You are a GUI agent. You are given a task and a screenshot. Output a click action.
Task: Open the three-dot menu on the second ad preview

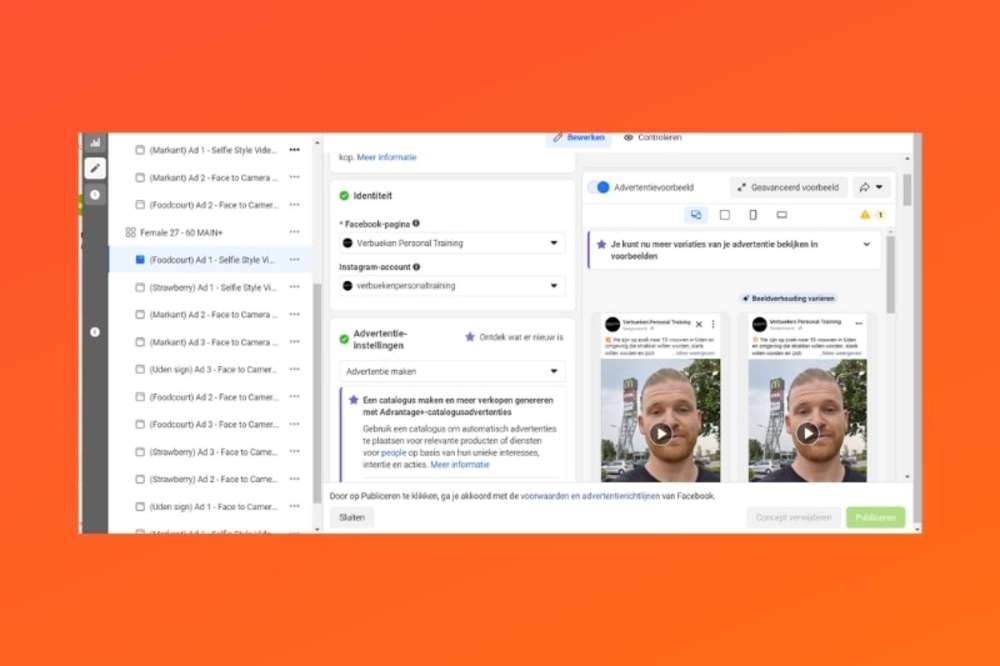click(858, 323)
